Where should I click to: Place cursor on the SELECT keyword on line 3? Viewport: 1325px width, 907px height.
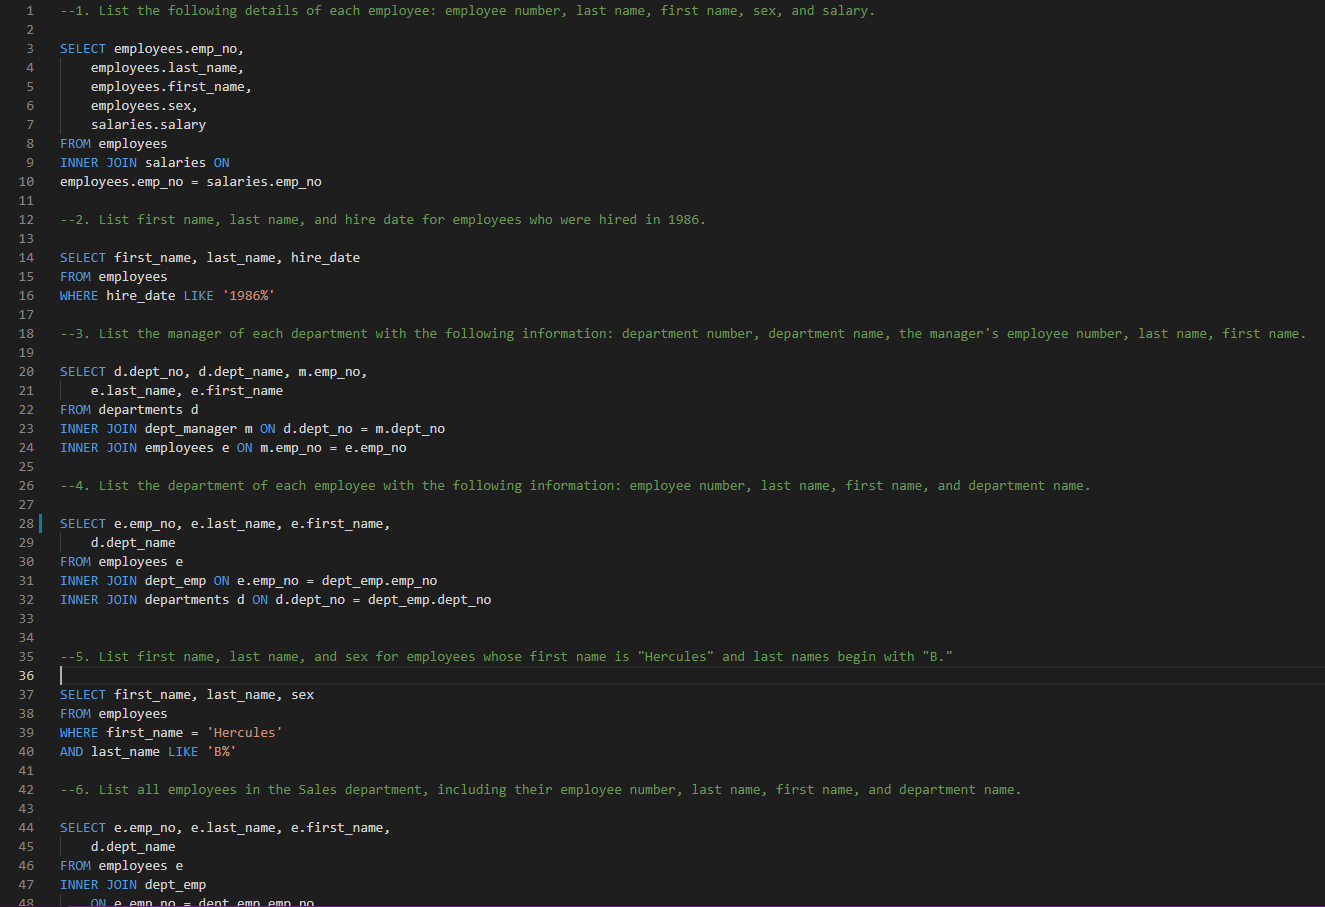(x=82, y=48)
